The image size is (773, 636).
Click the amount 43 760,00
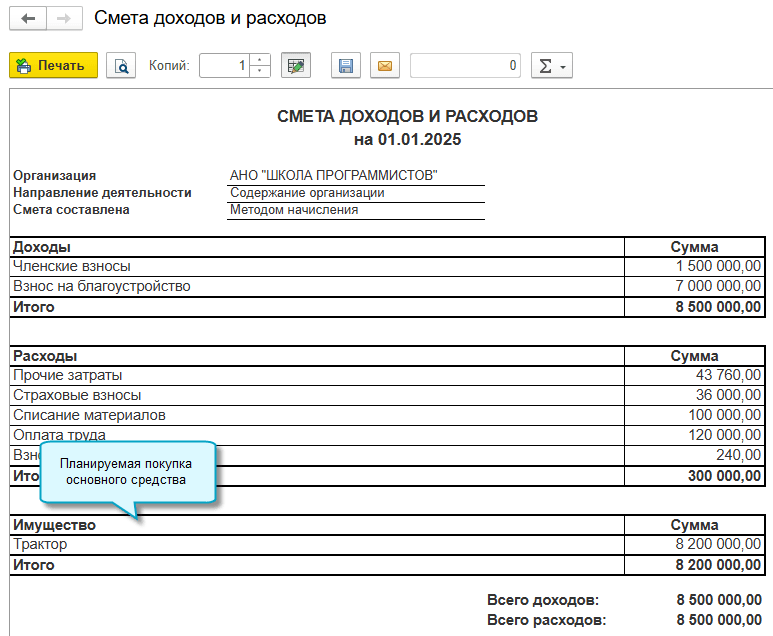tap(728, 375)
